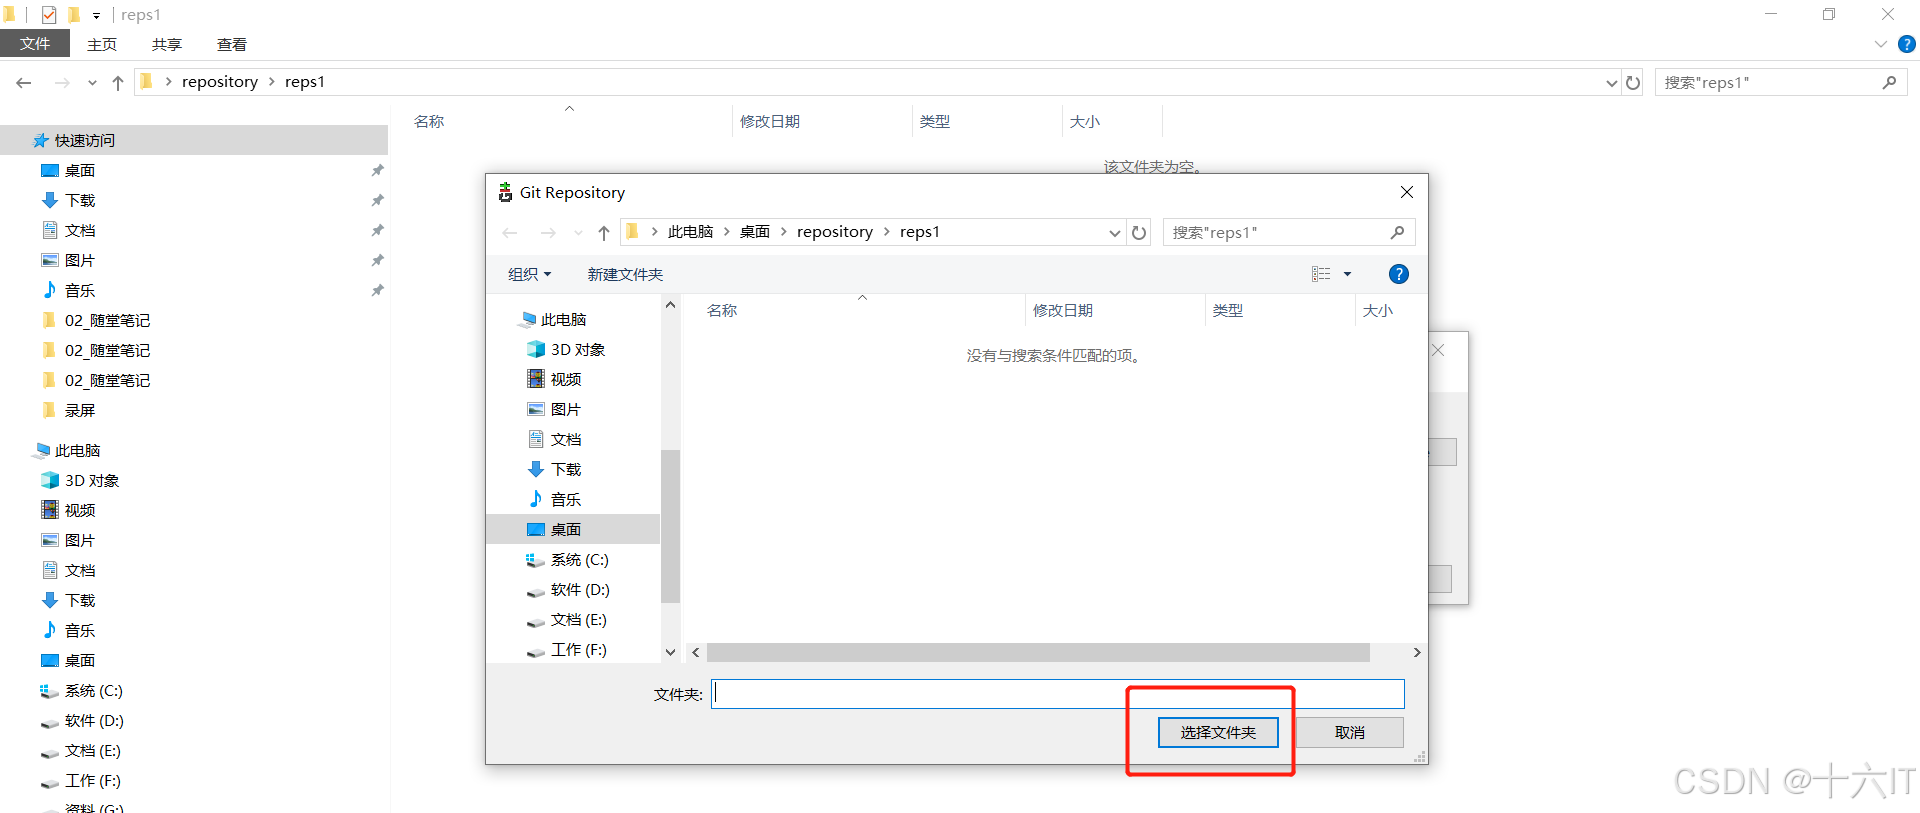Click Explorer up-one-level arrow
The height and width of the screenshot is (813, 1920).
pyautogui.click(x=118, y=82)
